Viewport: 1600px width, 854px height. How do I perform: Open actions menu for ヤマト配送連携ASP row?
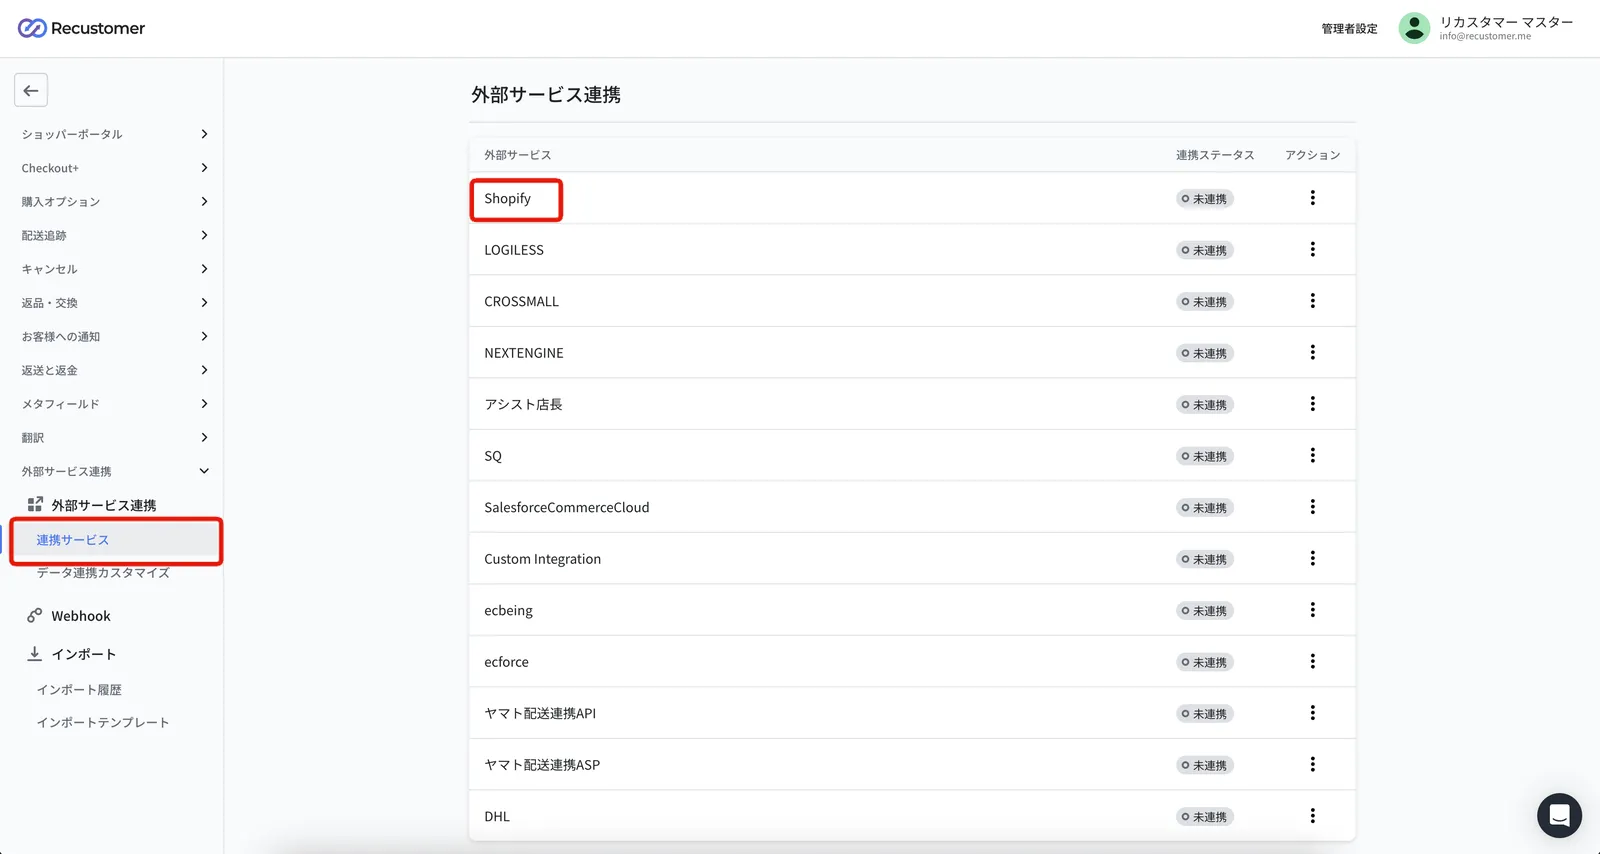pyautogui.click(x=1312, y=764)
